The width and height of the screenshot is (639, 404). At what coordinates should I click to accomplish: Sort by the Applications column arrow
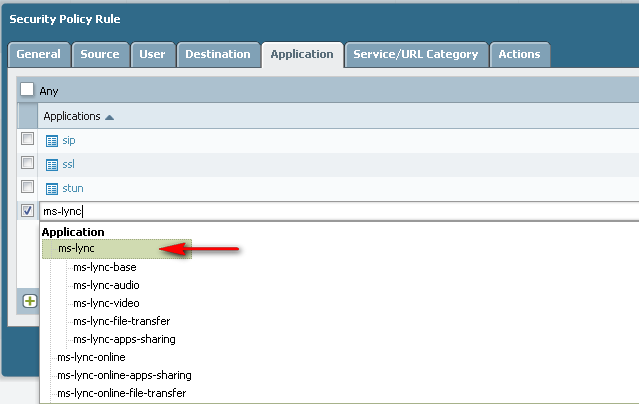tap(109, 117)
